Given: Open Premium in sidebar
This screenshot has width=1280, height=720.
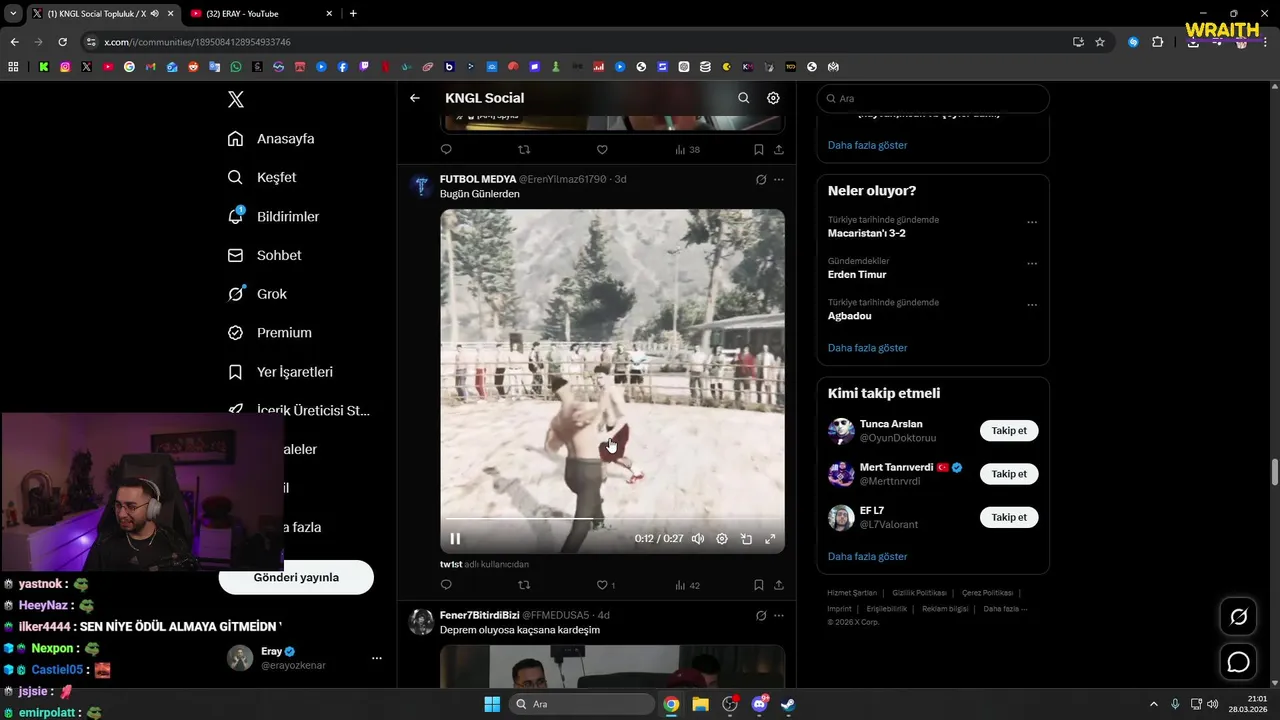Looking at the screenshot, I should (x=270, y=333).
